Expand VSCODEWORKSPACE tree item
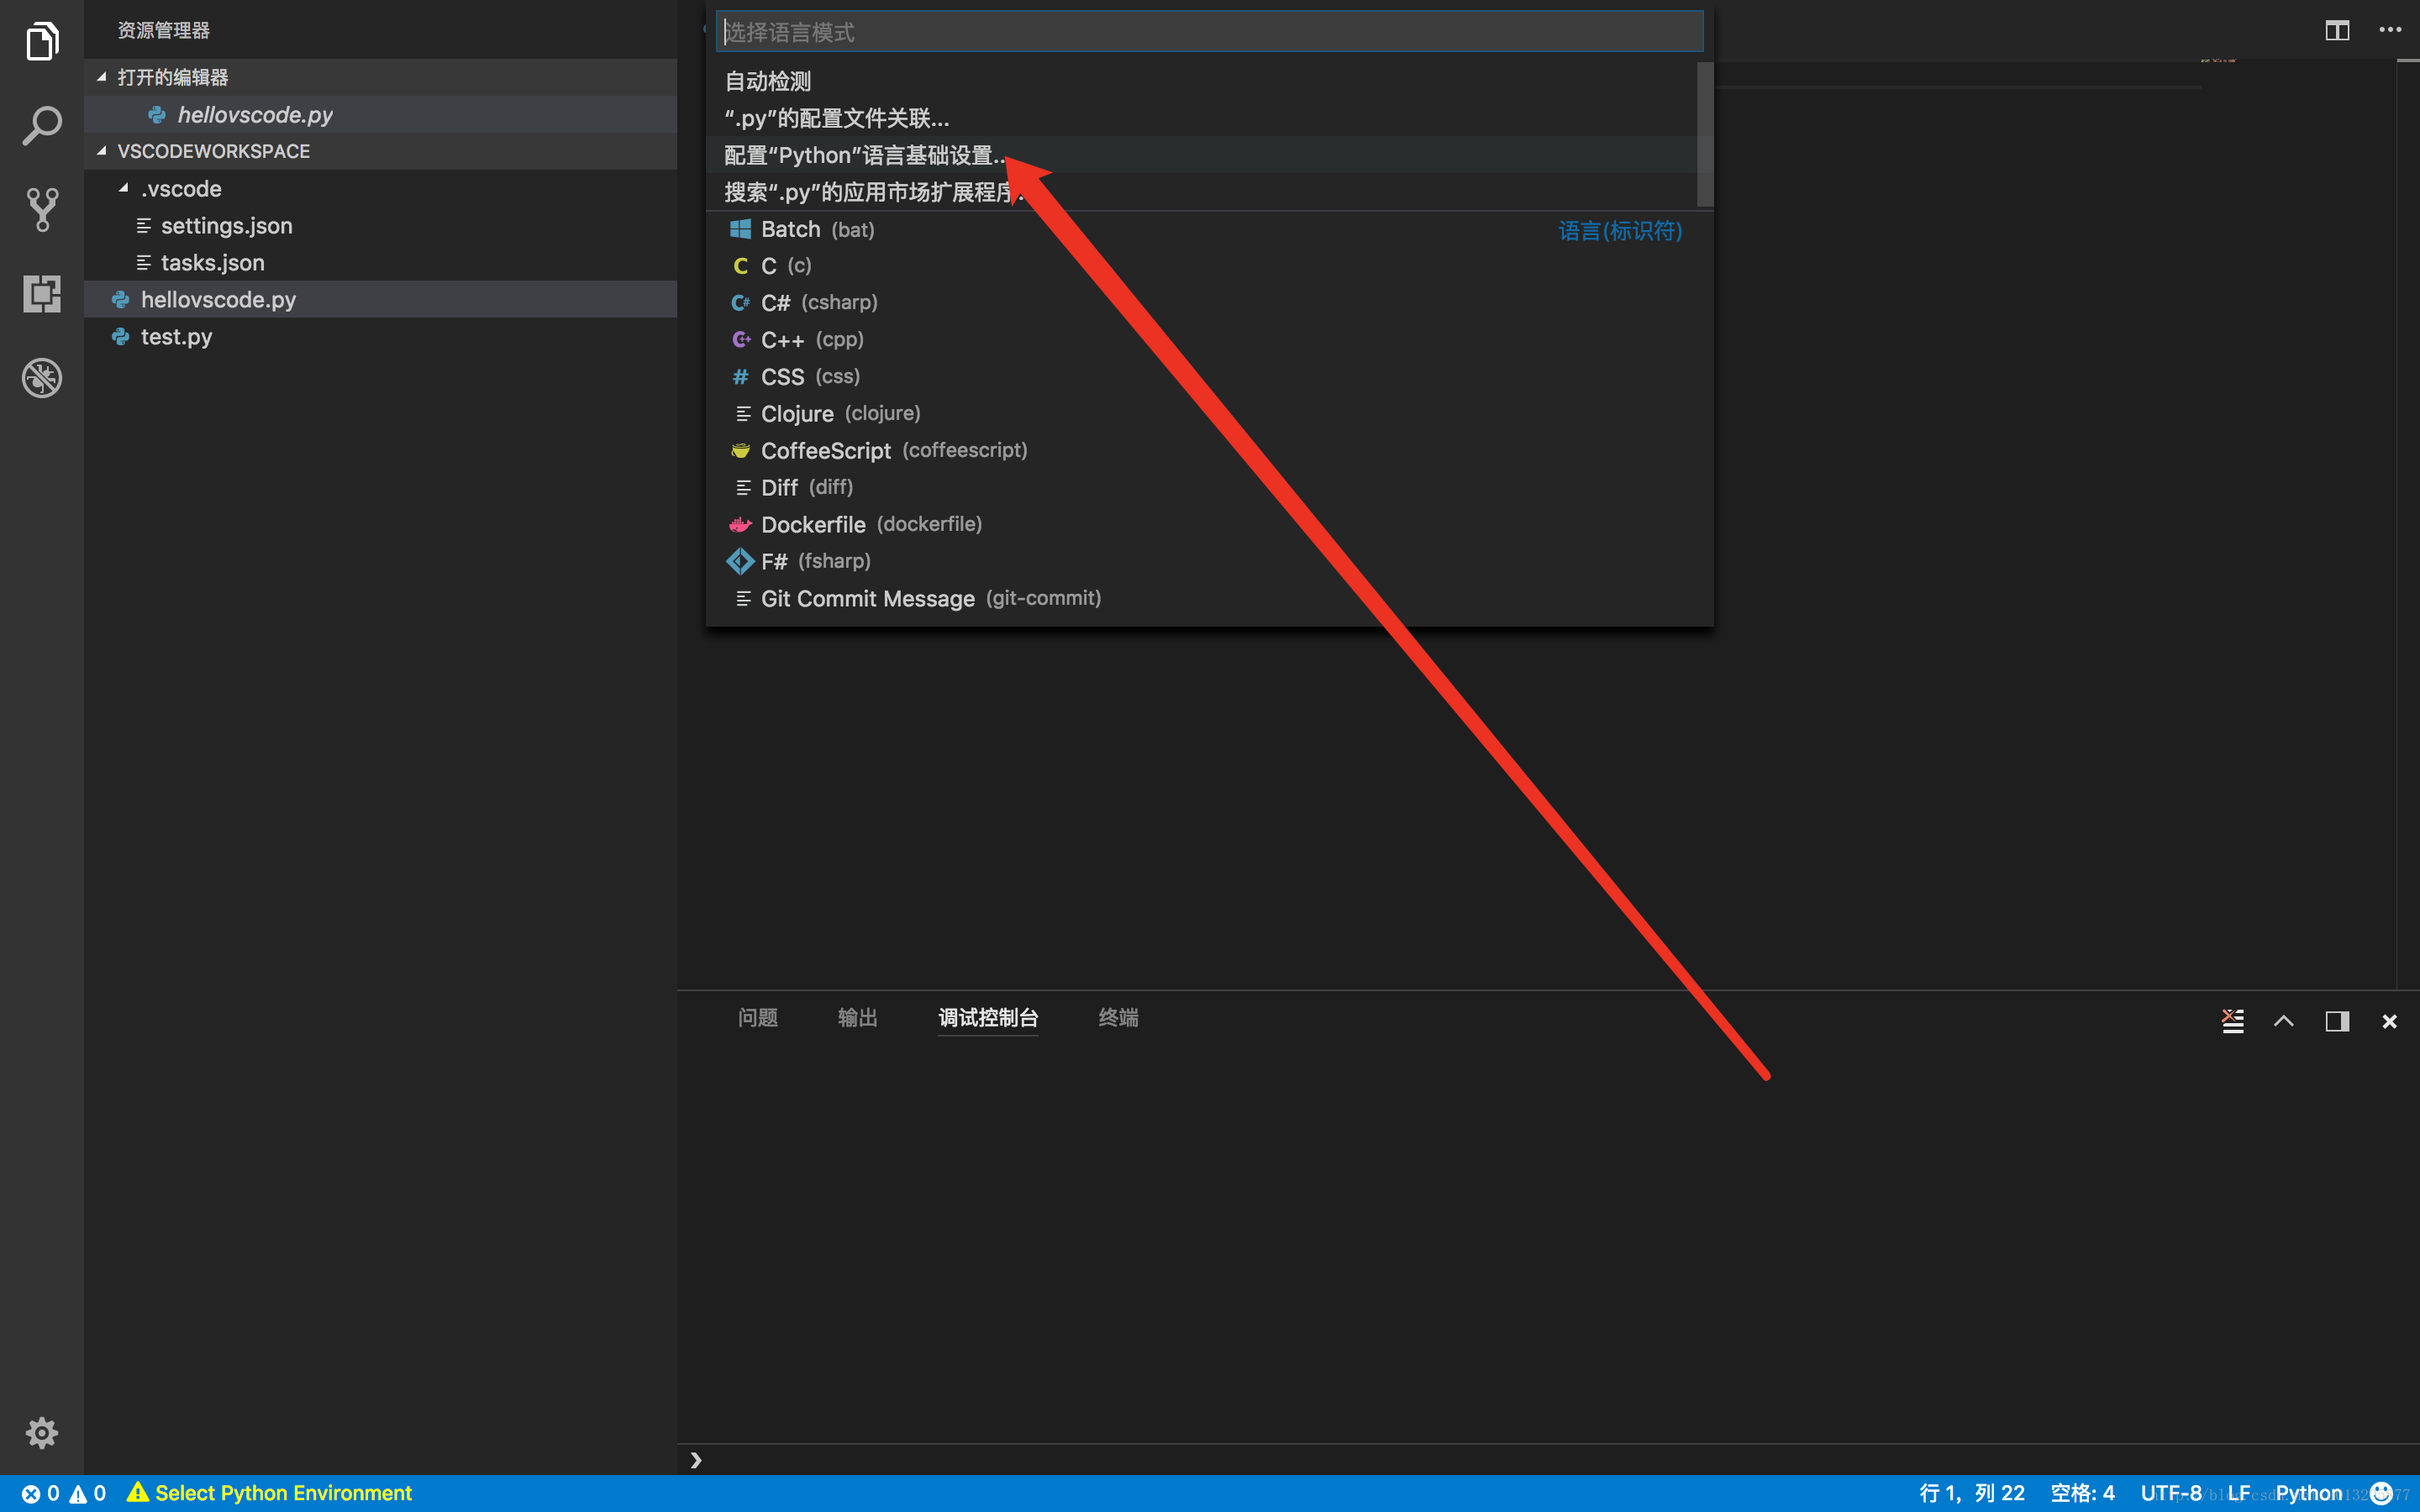2420x1512 pixels. tap(101, 150)
